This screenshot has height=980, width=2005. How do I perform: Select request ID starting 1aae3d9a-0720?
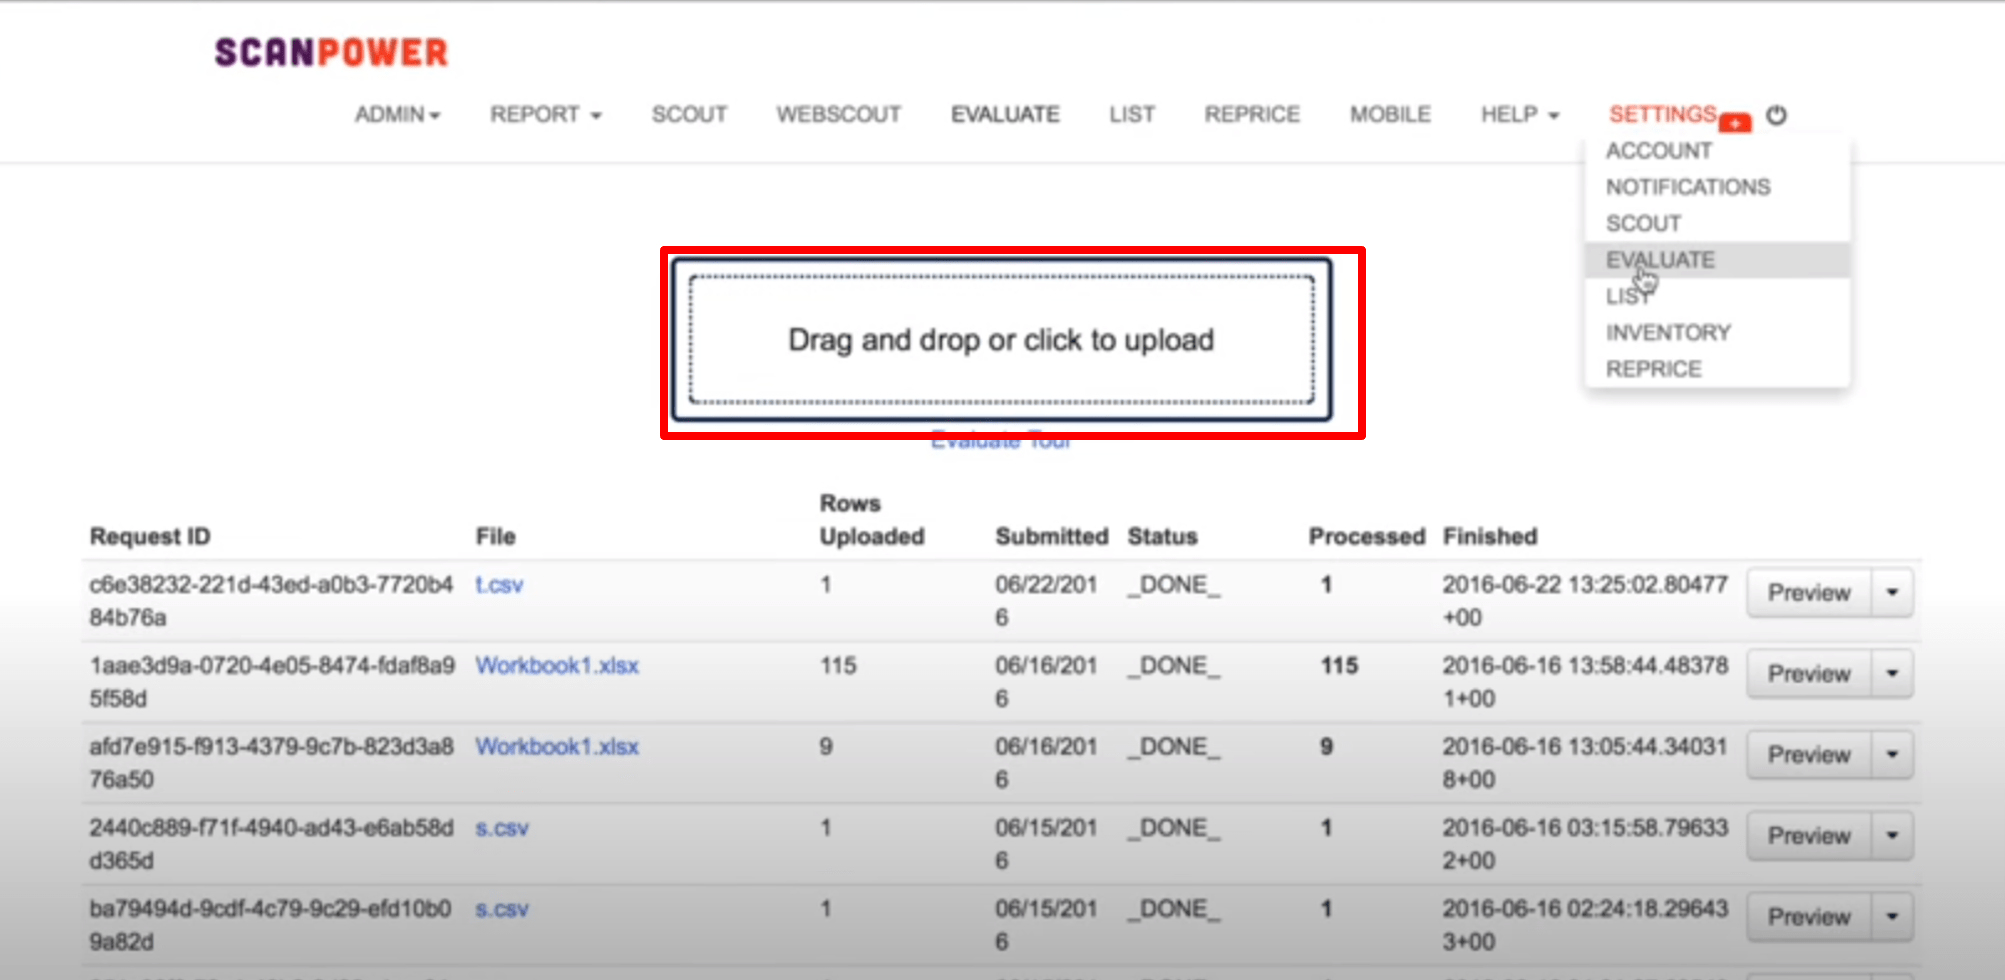272,682
